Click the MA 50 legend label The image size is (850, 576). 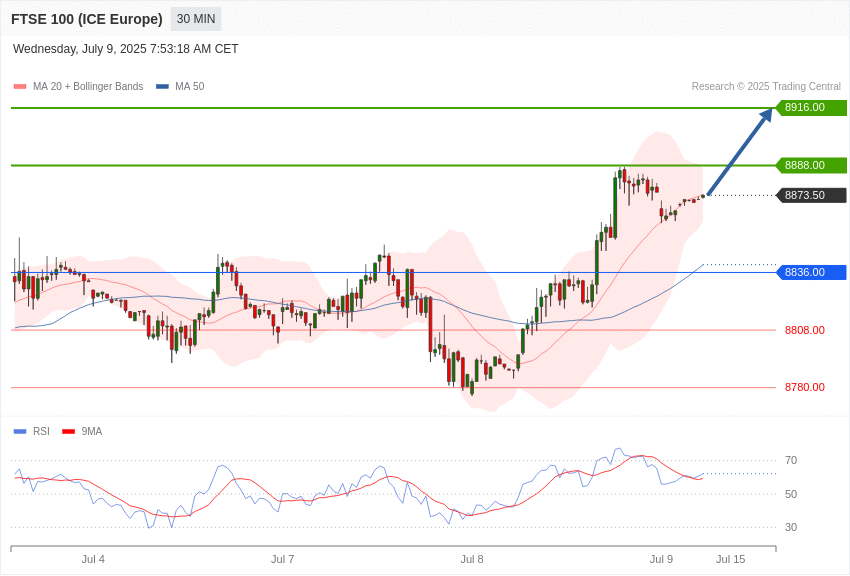tap(190, 86)
